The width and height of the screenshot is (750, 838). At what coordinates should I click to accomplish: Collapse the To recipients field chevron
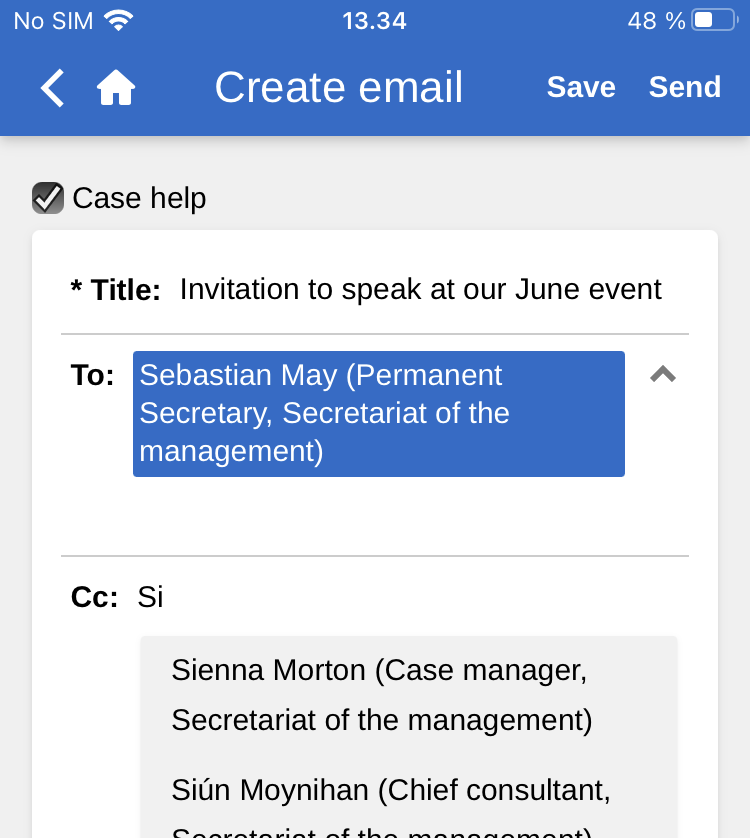click(x=663, y=375)
